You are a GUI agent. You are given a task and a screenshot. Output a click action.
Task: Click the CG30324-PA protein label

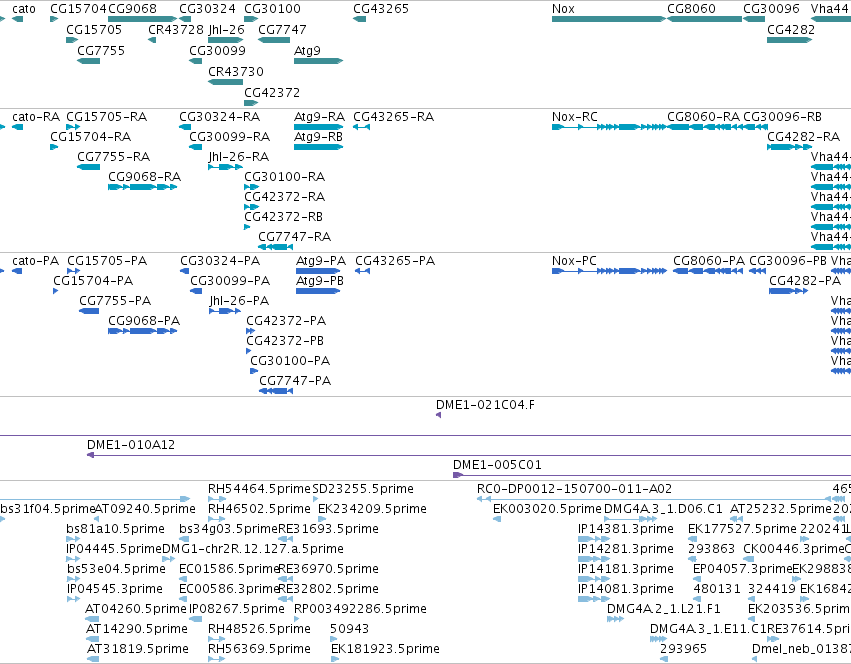220,261
